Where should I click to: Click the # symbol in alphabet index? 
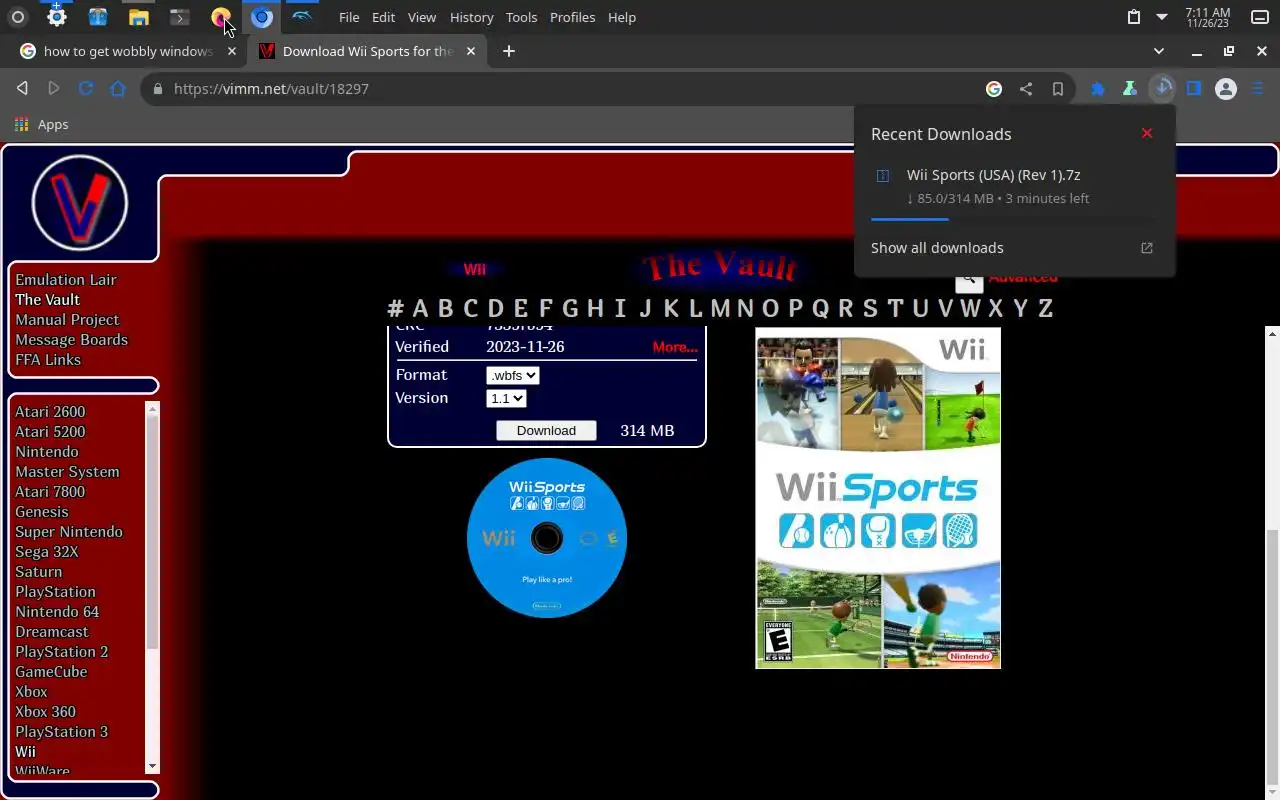point(396,308)
